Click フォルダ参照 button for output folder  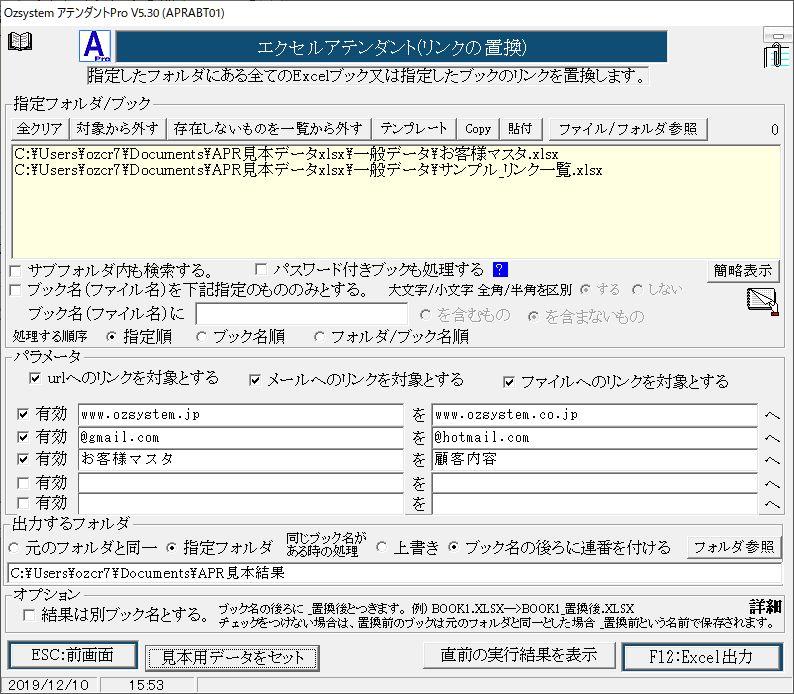click(x=734, y=547)
